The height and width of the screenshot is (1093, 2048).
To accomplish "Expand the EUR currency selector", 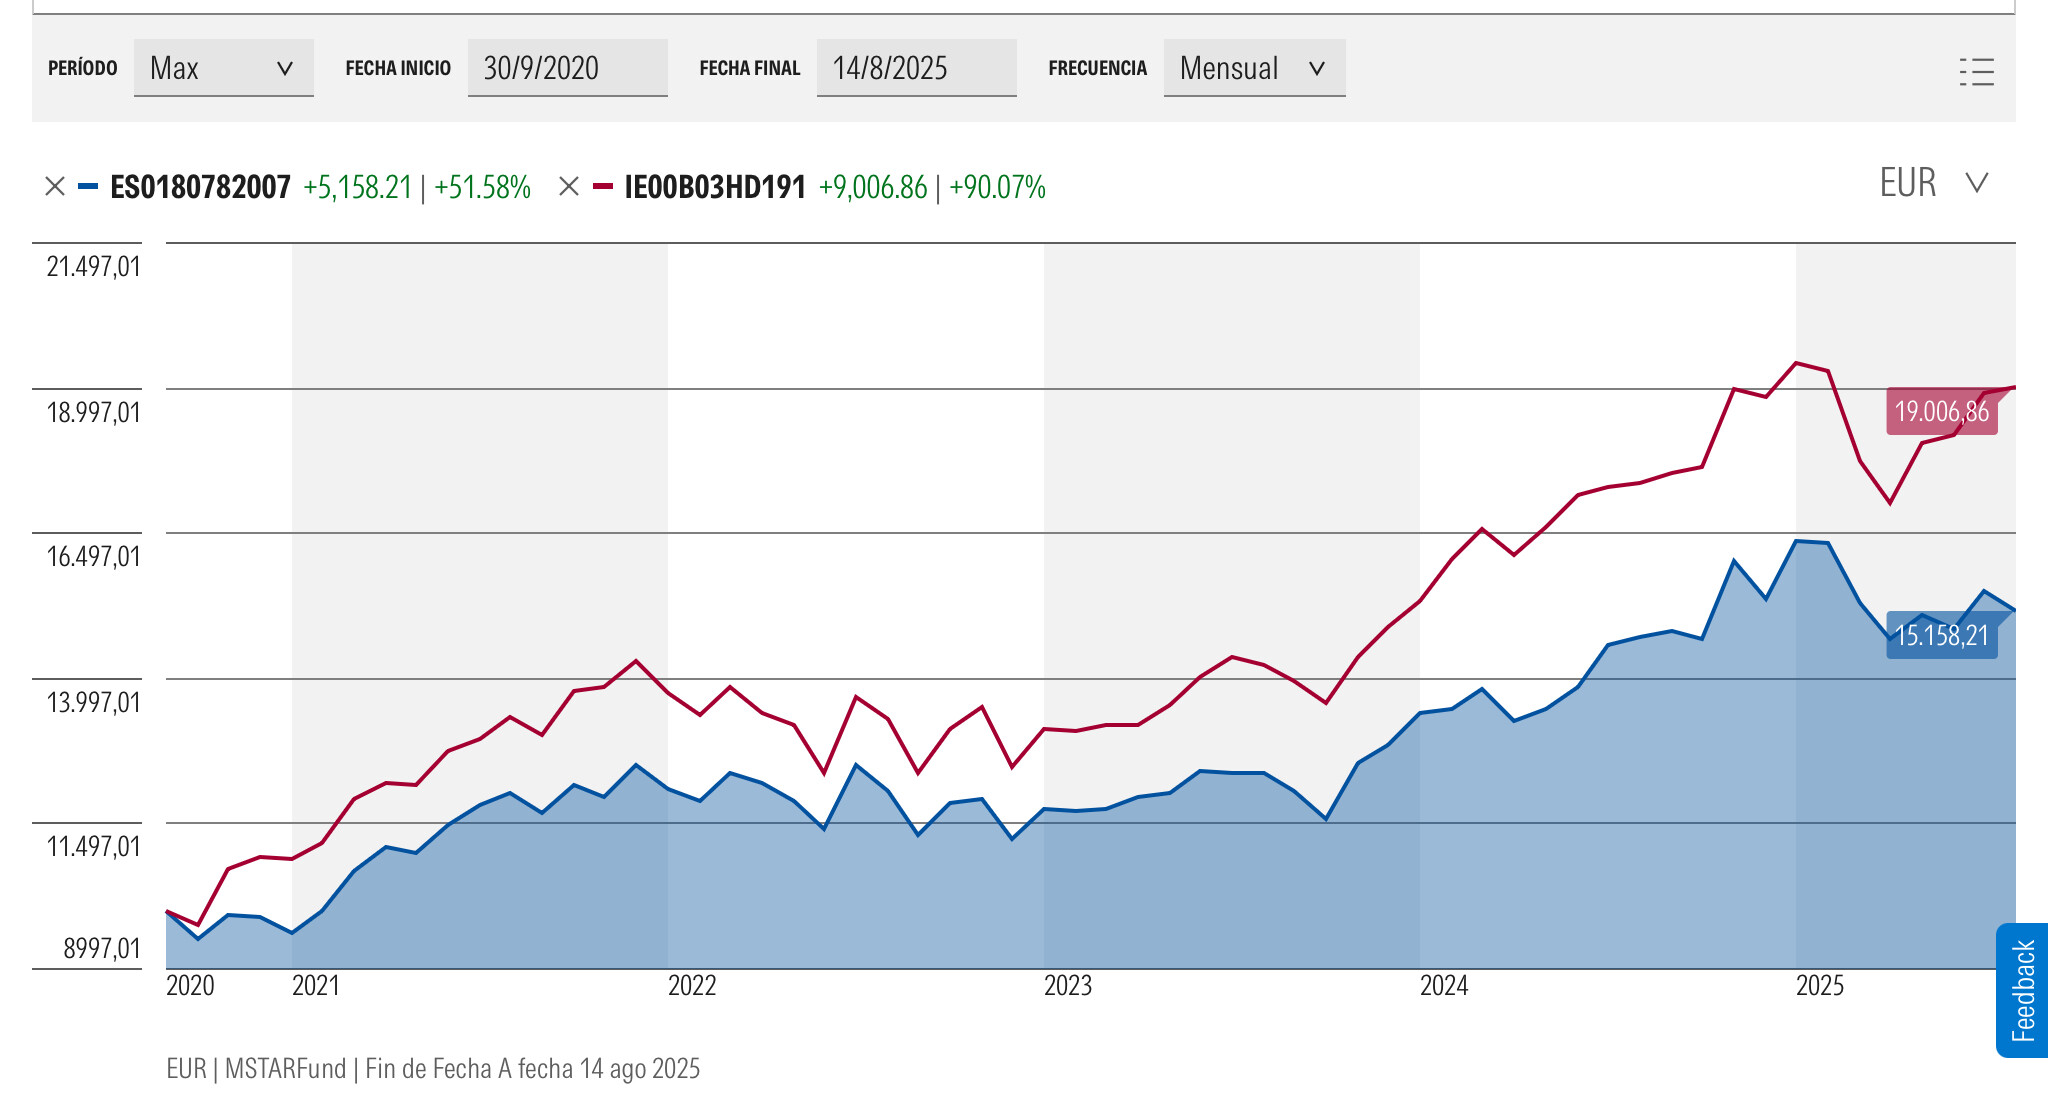I will [x=1932, y=183].
